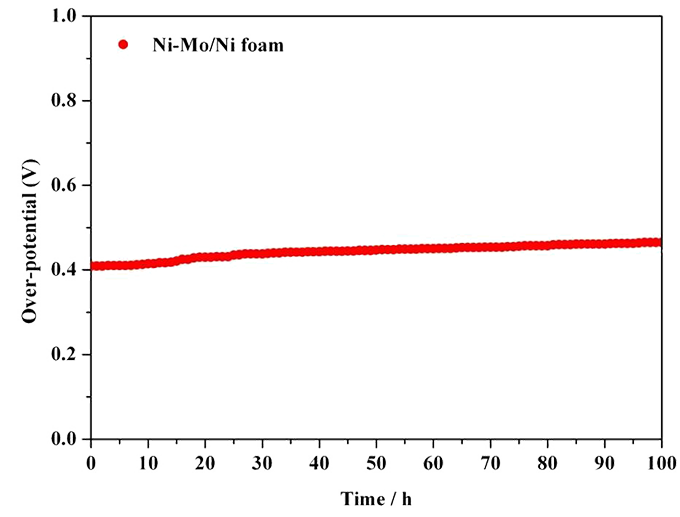This screenshot has width=680, height=517.
Task: Click the red legend marker dot
Action: [124, 44]
